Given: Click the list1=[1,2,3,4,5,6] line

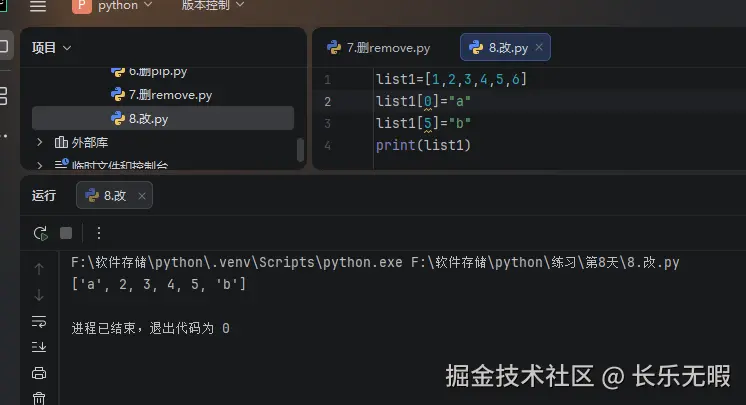Looking at the screenshot, I should (451, 79).
